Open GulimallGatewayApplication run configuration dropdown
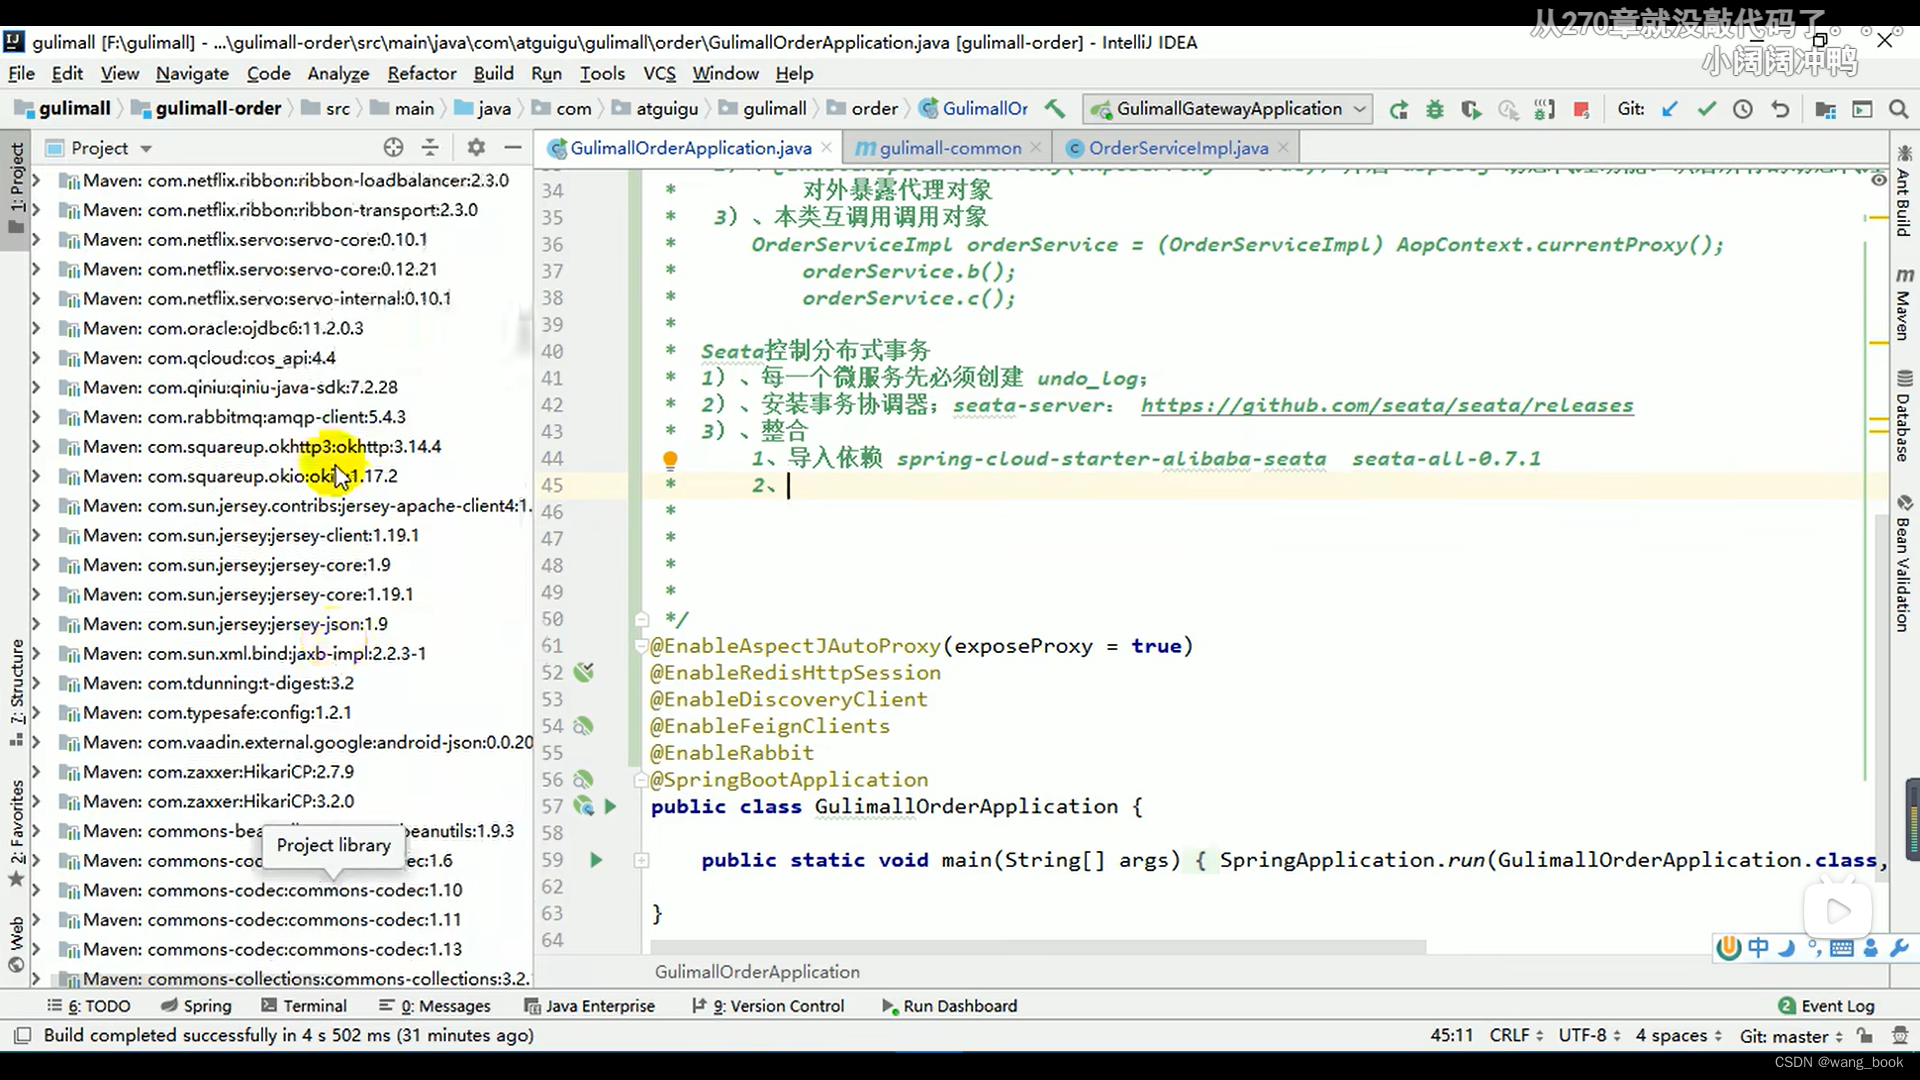 tap(1229, 108)
